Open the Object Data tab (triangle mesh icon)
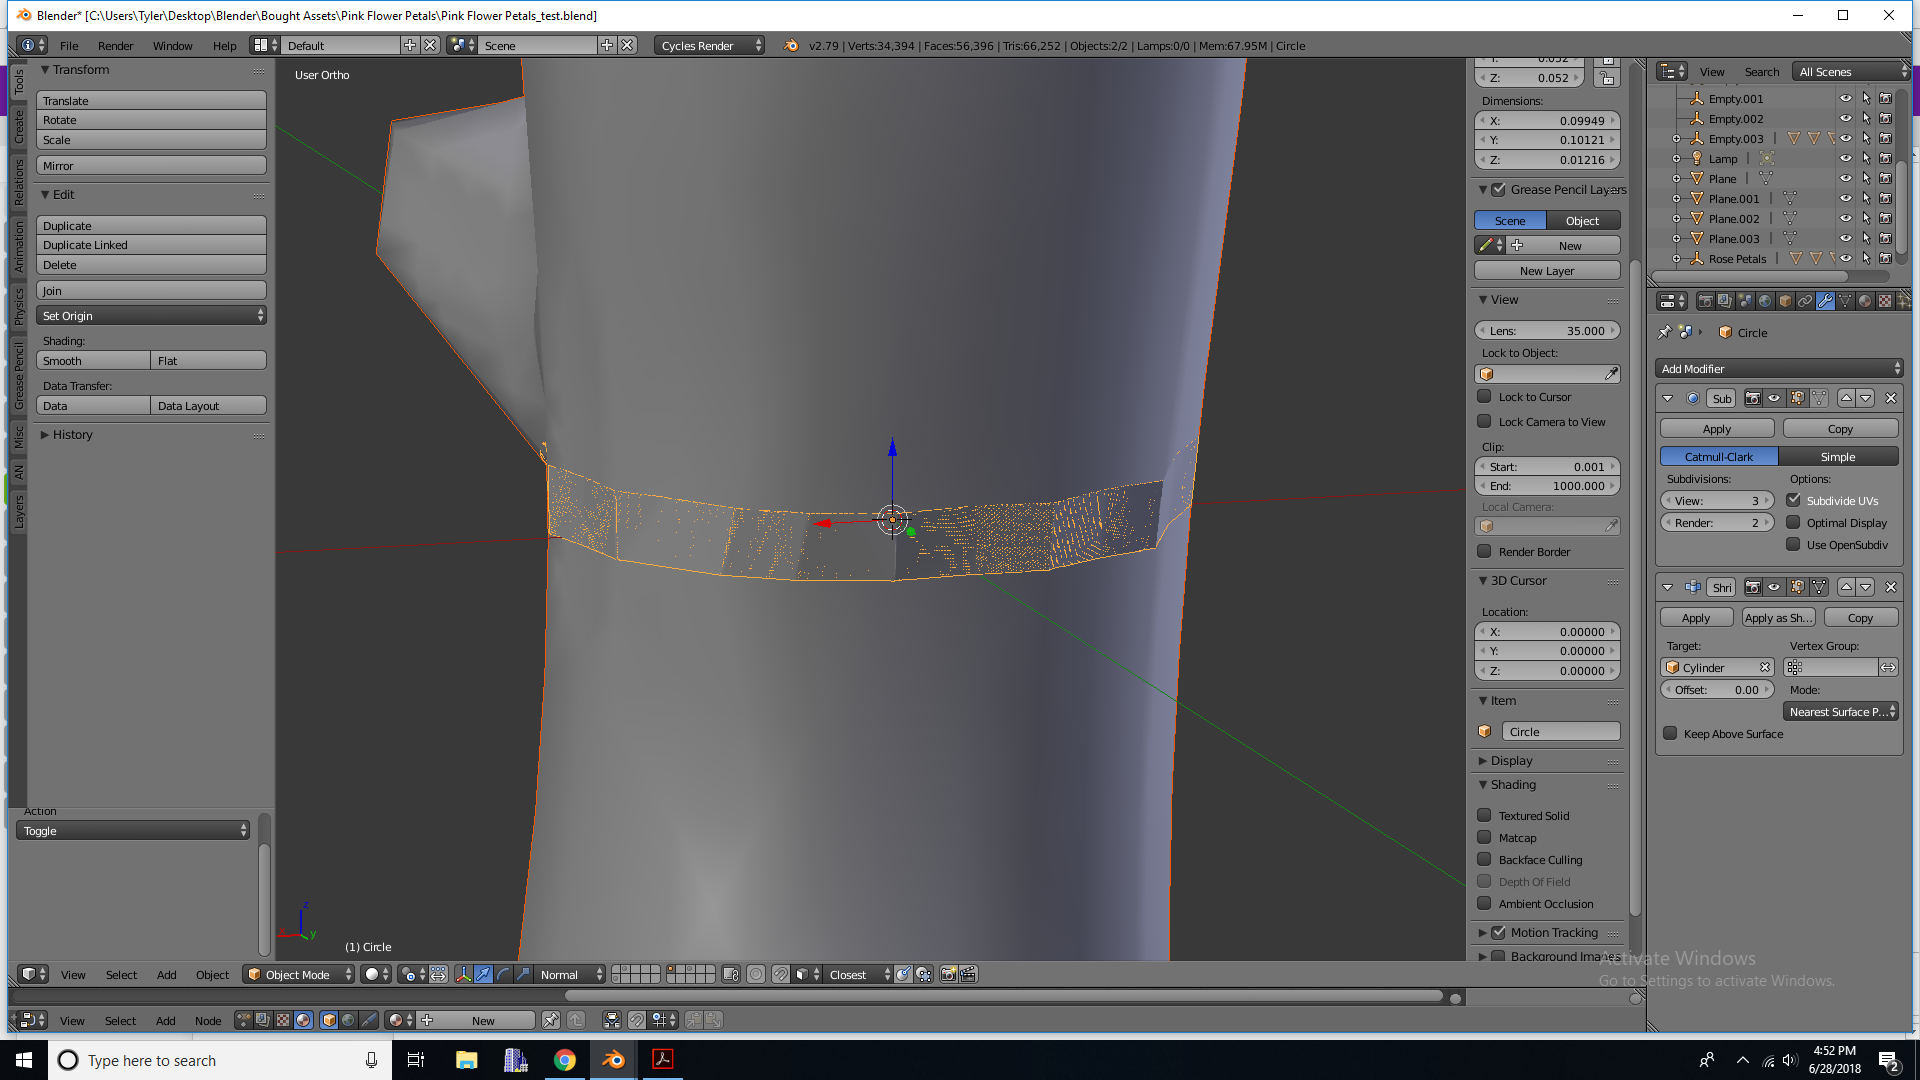 coord(1845,301)
